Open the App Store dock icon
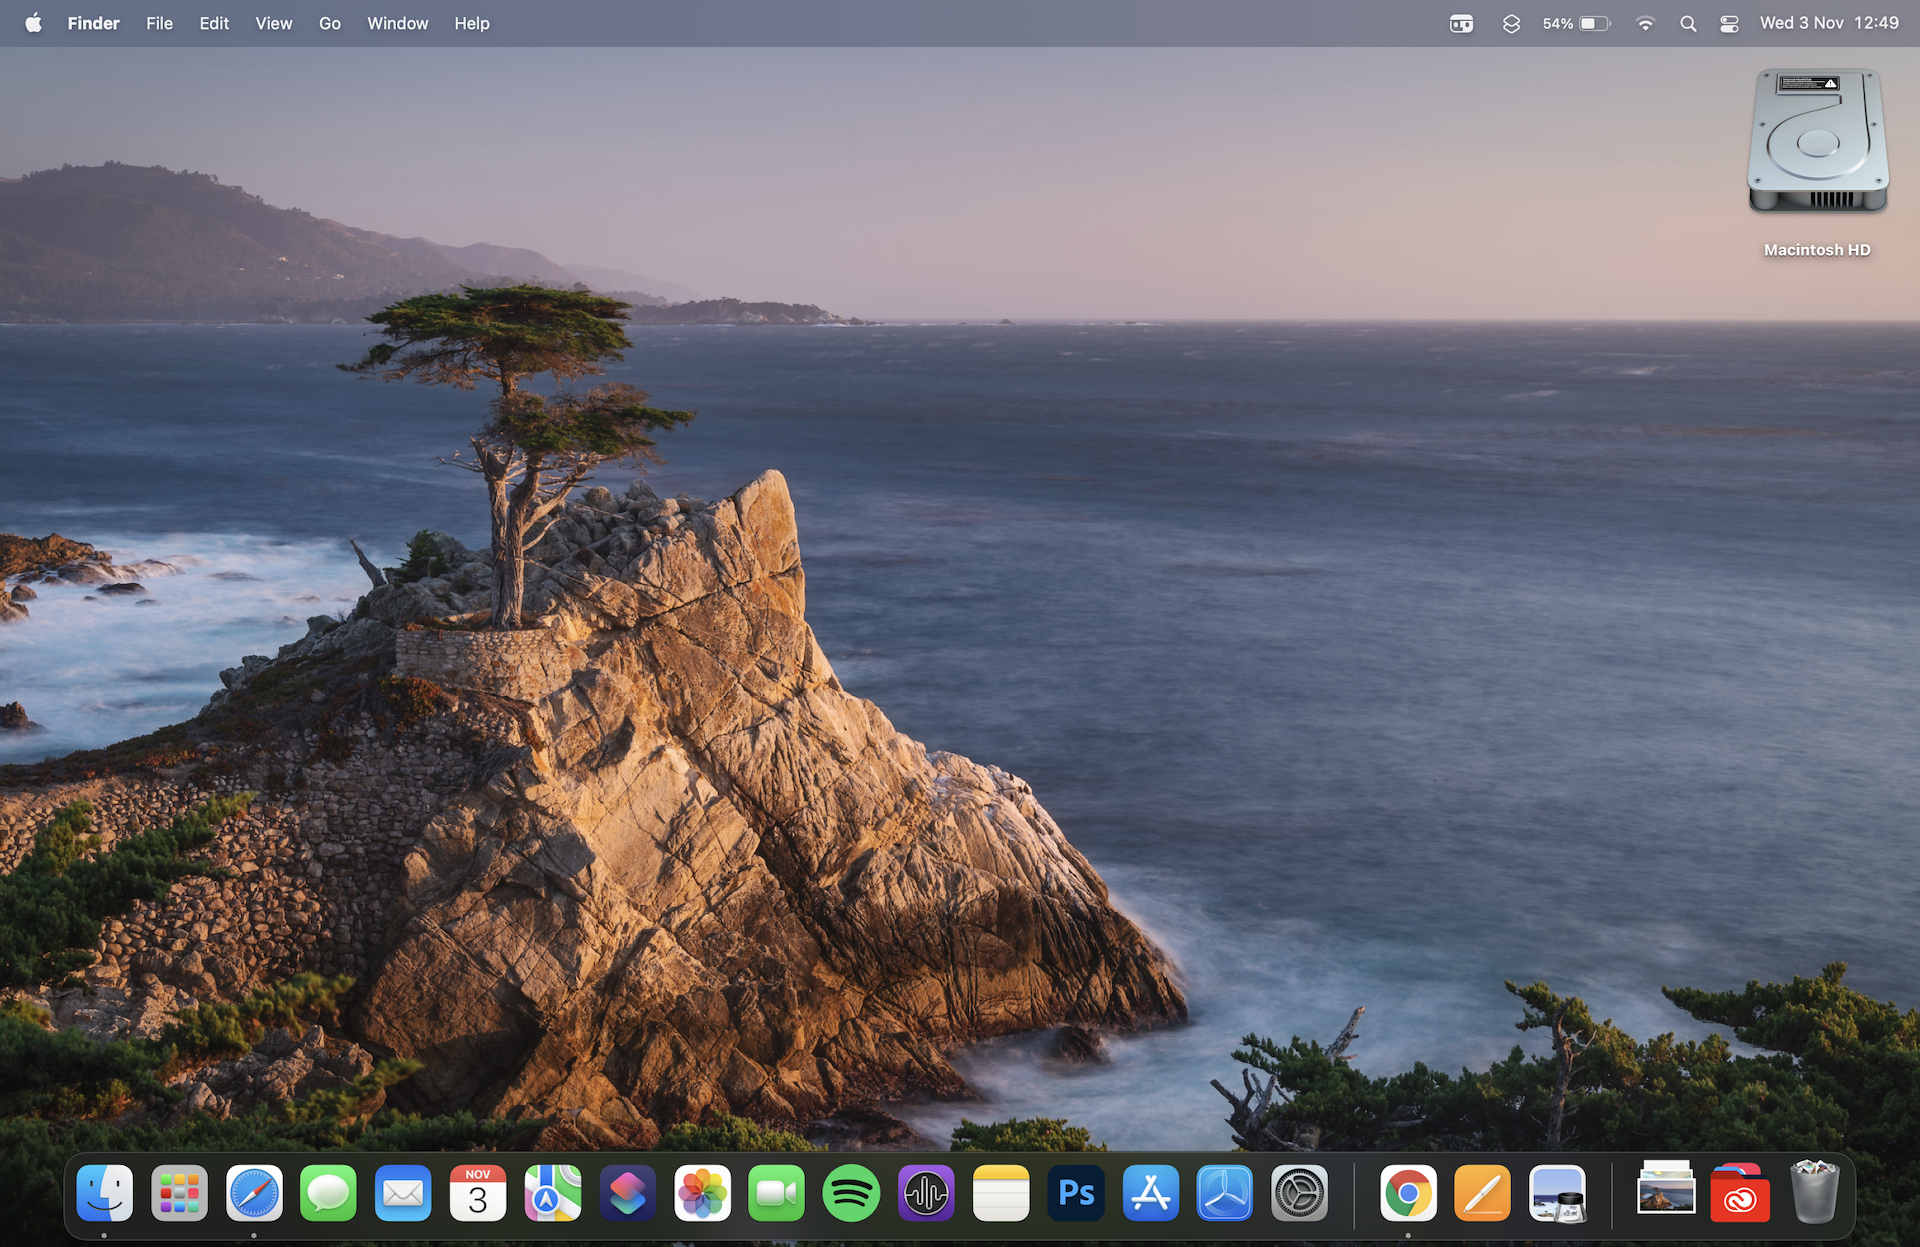1920x1247 pixels. (x=1151, y=1193)
